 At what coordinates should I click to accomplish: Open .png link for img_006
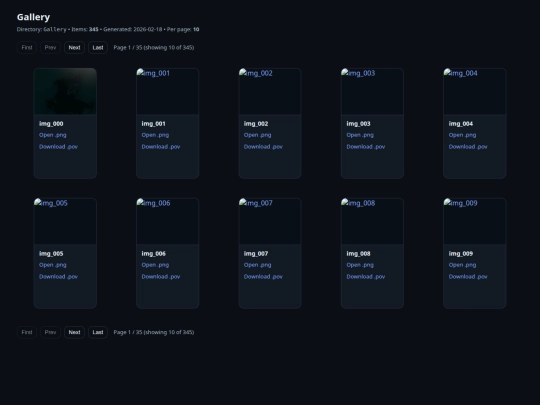click(x=155, y=265)
